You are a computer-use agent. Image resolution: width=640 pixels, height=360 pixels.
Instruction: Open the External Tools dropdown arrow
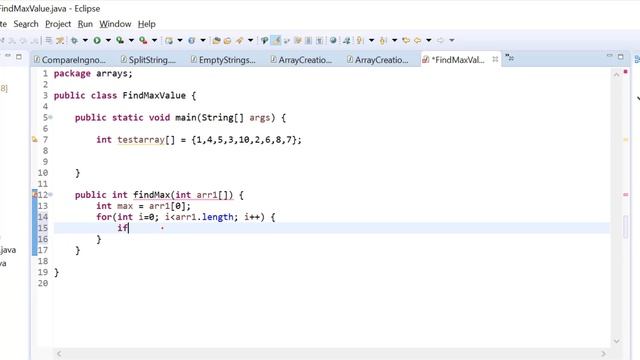tap(154, 40)
